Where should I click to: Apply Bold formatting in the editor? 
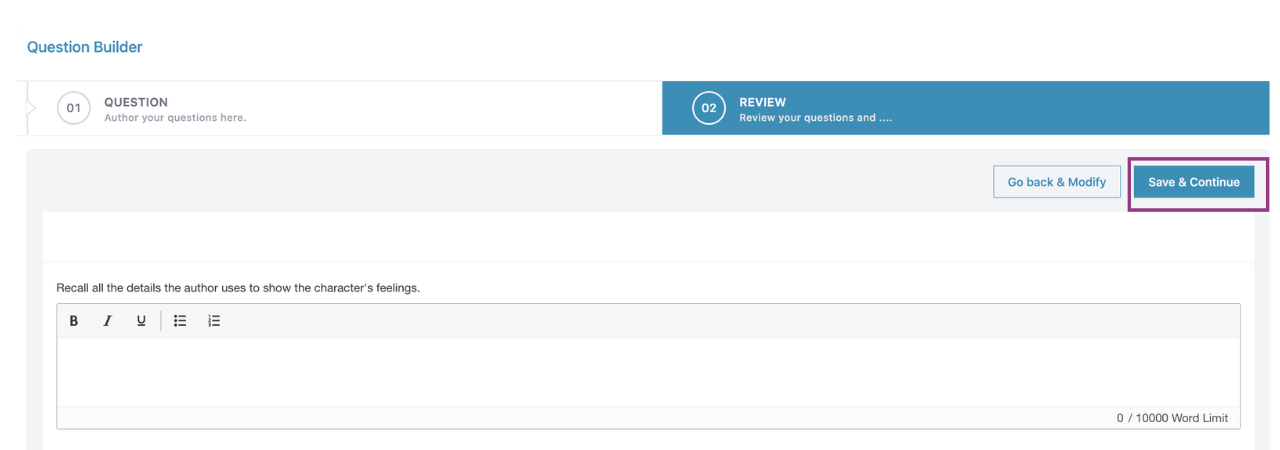click(74, 321)
